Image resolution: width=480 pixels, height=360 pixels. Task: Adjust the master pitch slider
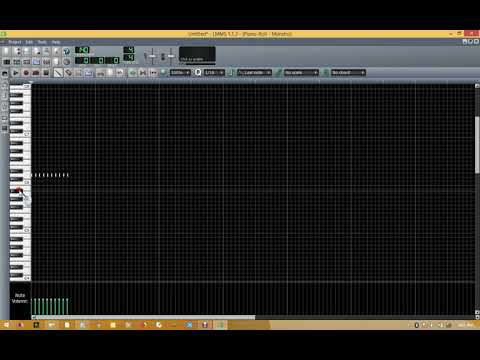coord(171,56)
